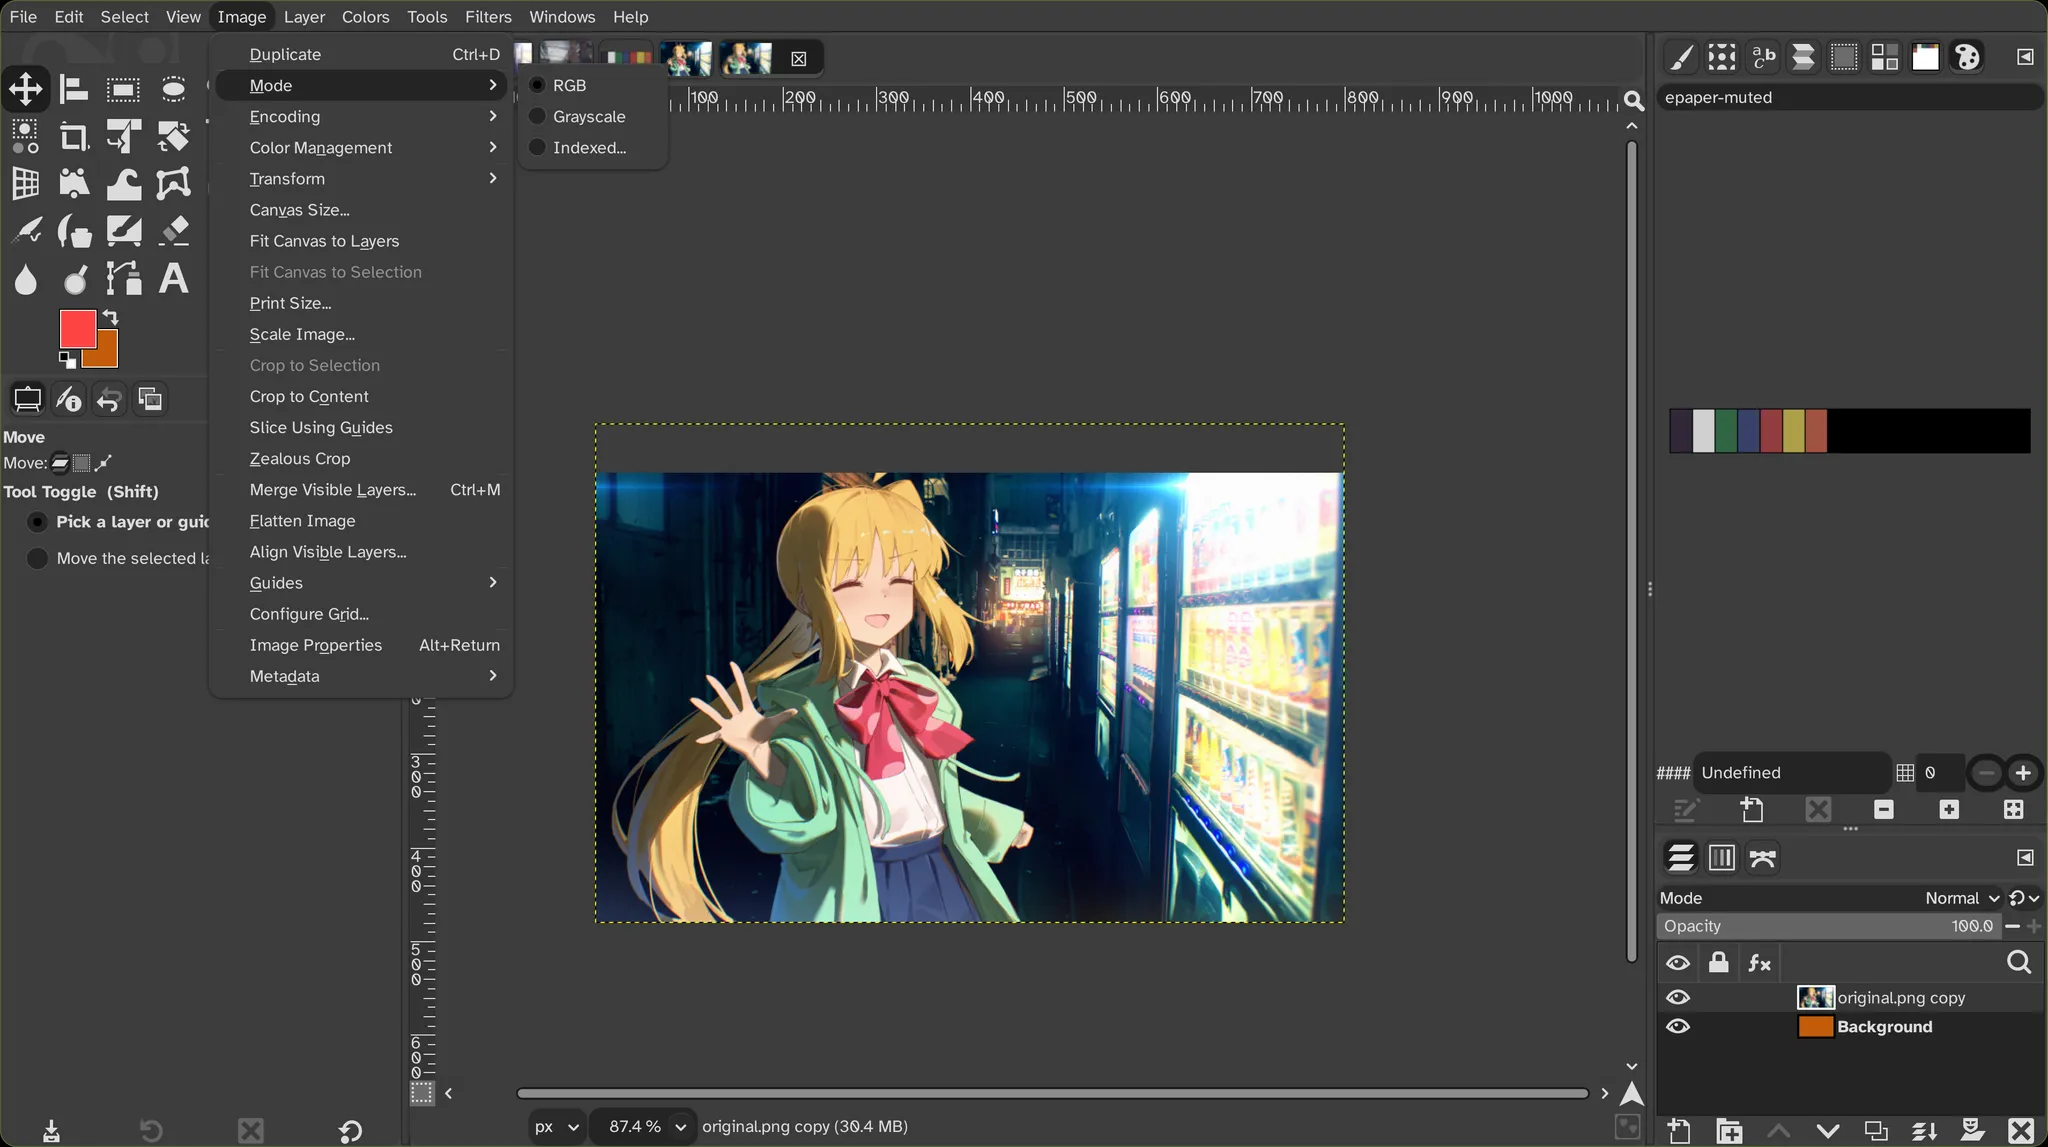The height and width of the screenshot is (1147, 2048).
Task: Swap foreground and background colors
Action: pyautogui.click(x=110, y=317)
